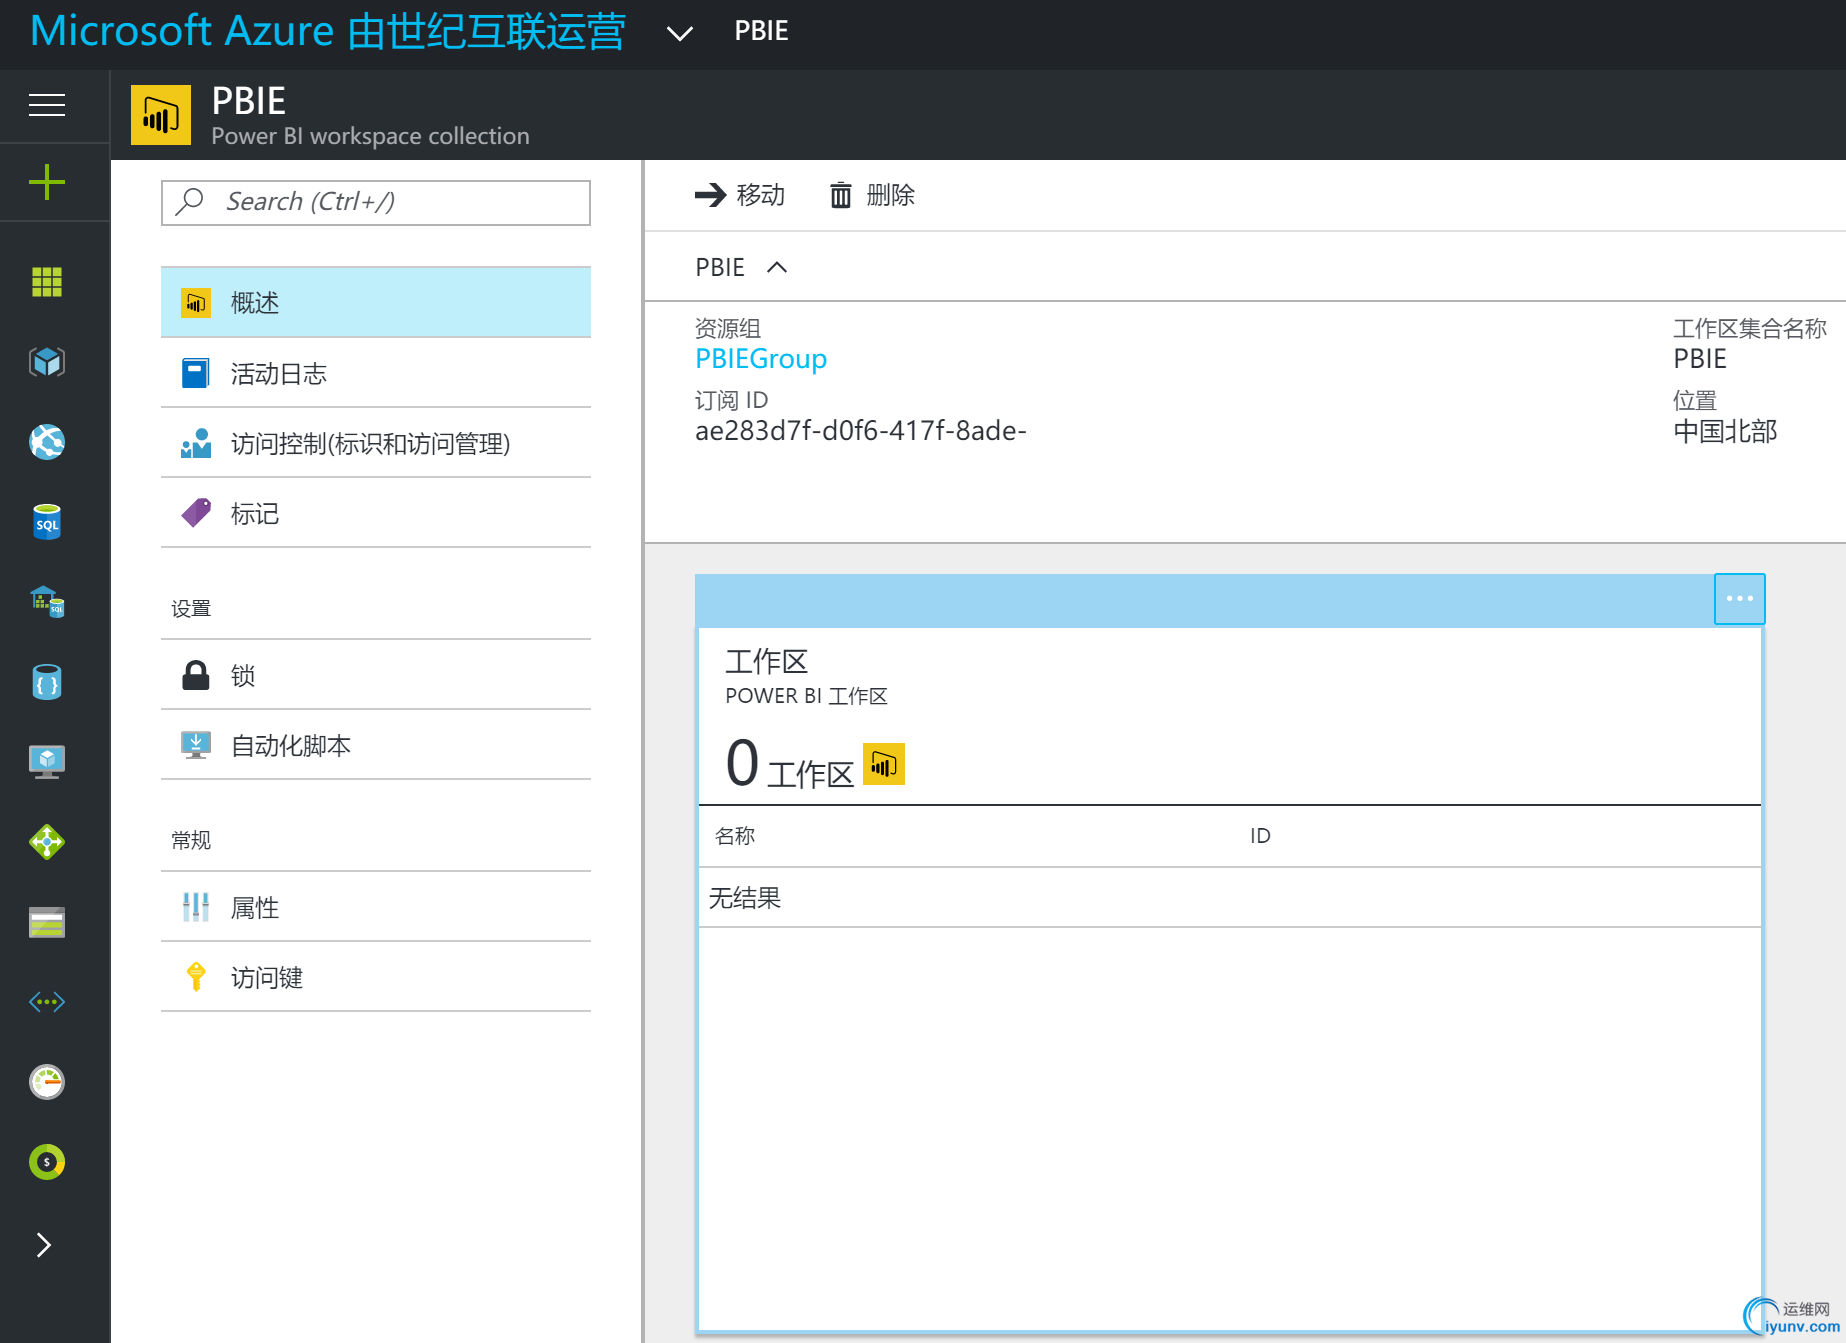Open the virtual machines monitor icon
This screenshot has height=1343, width=1846.
coord(47,762)
